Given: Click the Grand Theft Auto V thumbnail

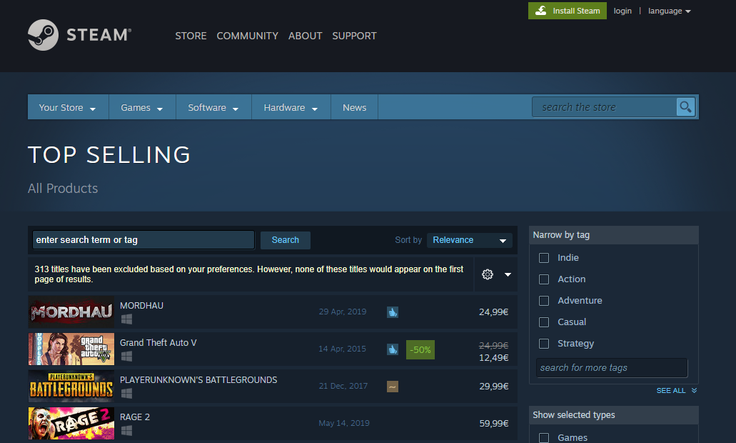Looking at the screenshot, I should click(71, 349).
